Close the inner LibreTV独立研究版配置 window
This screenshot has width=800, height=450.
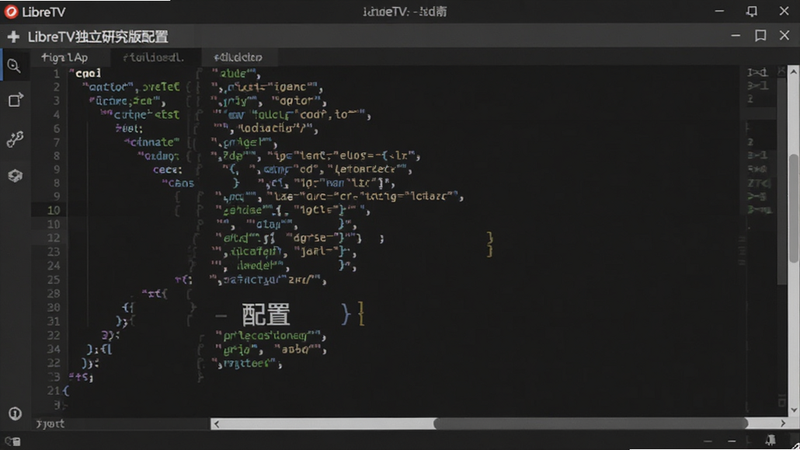785,35
